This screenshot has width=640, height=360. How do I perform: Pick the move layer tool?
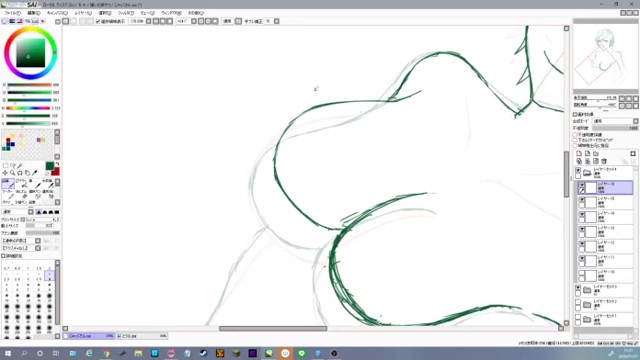5,173
